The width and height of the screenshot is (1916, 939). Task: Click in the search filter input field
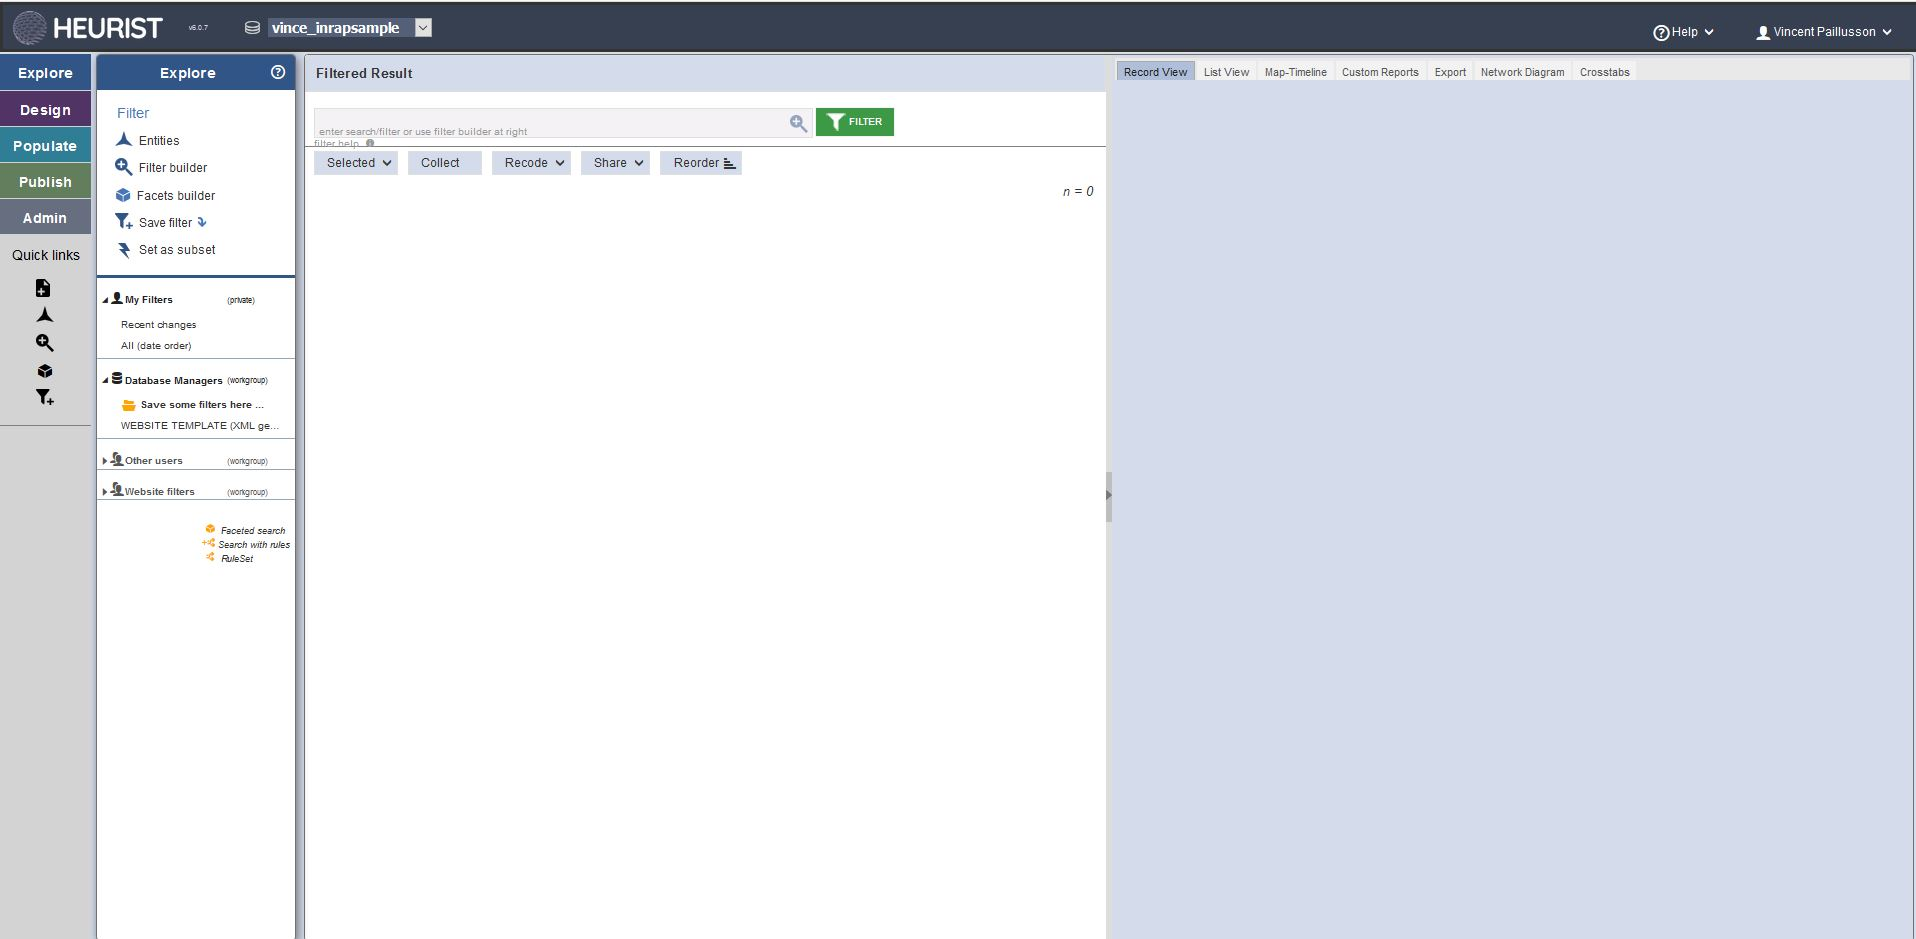(x=550, y=123)
